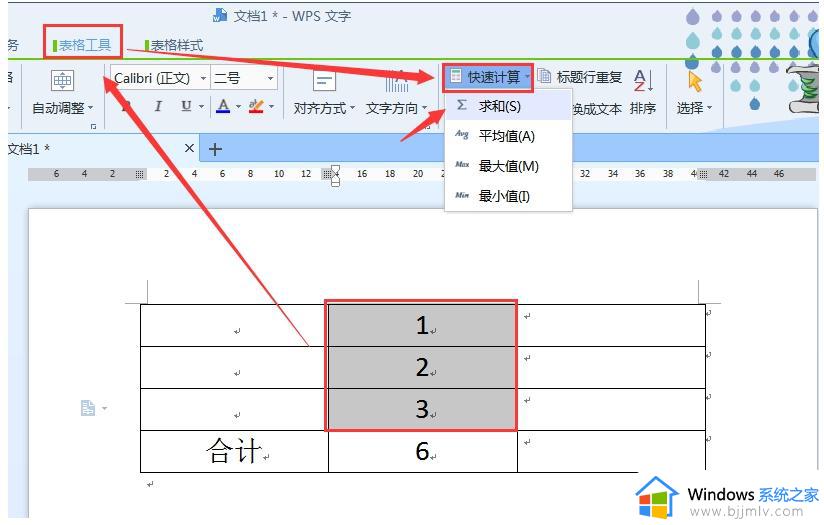The image size is (824, 525).
Task: Apply the text highlight color
Action: coord(256,106)
